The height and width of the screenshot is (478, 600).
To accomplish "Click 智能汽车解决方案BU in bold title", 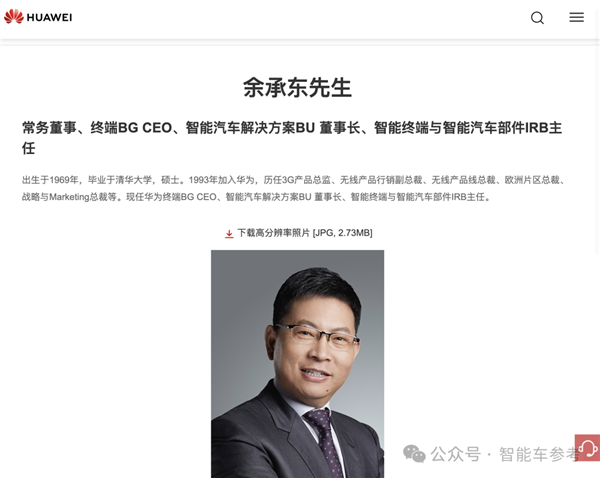I will click(x=250, y=128).
